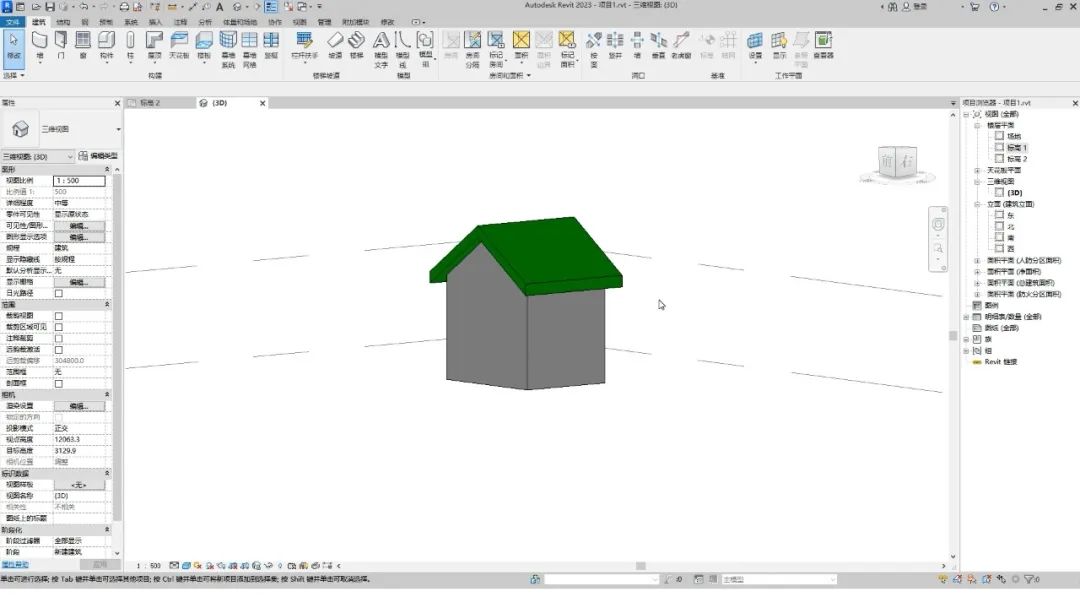Click the 楼梯 (Stair) tool
1080x608 pixels.
tap(356, 45)
